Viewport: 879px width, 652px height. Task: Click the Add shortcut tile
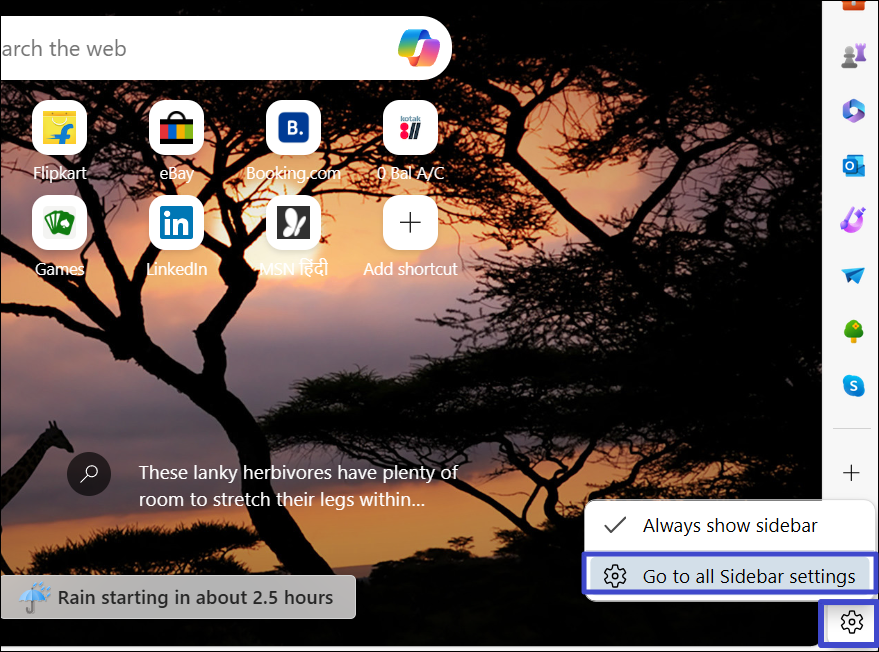coord(410,223)
